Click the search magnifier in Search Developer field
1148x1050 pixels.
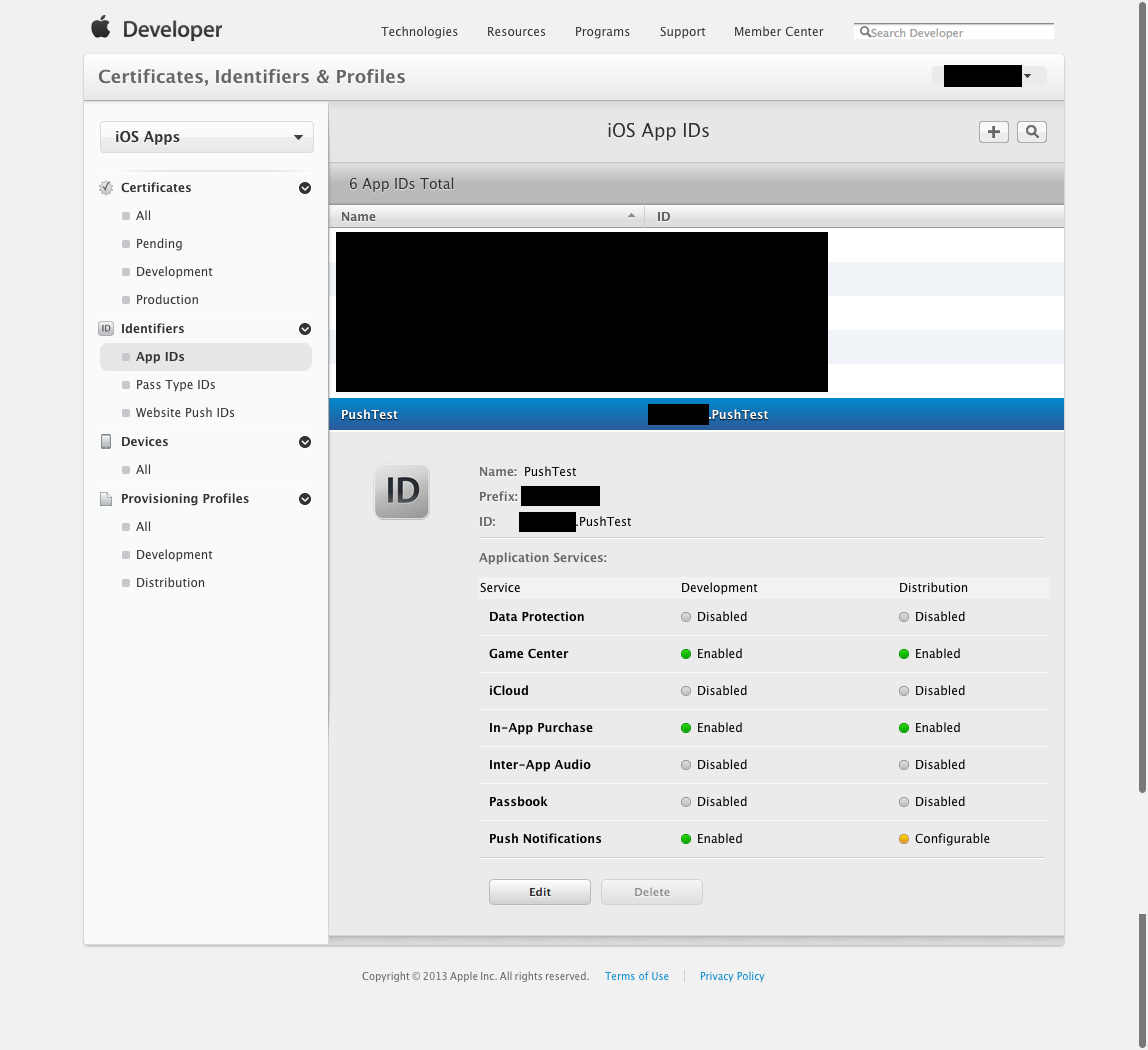pyautogui.click(x=865, y=31)
